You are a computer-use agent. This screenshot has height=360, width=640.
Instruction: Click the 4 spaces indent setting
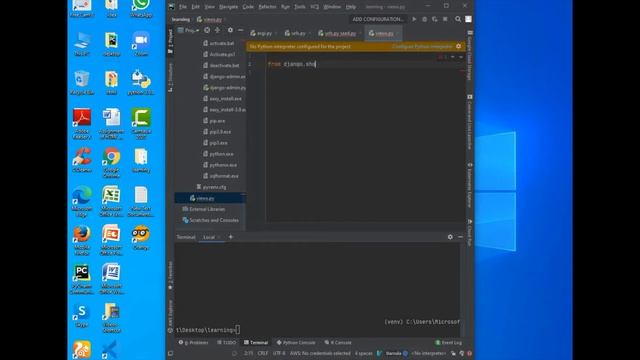pos(363,353)
